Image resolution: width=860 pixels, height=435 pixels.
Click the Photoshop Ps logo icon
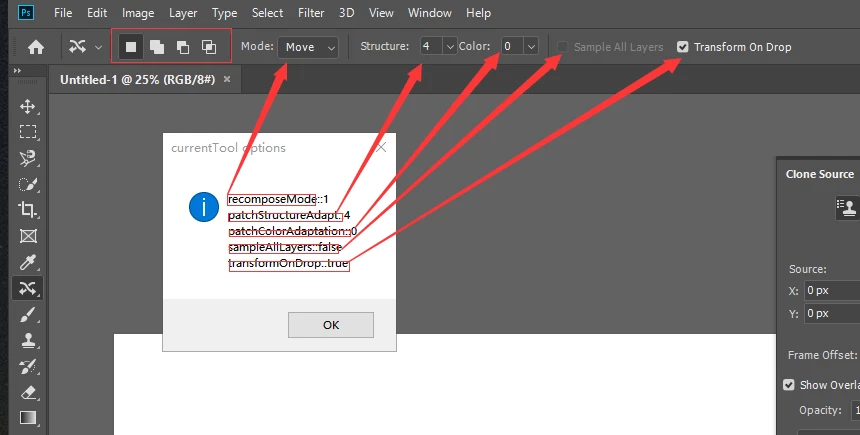(26, 13)
